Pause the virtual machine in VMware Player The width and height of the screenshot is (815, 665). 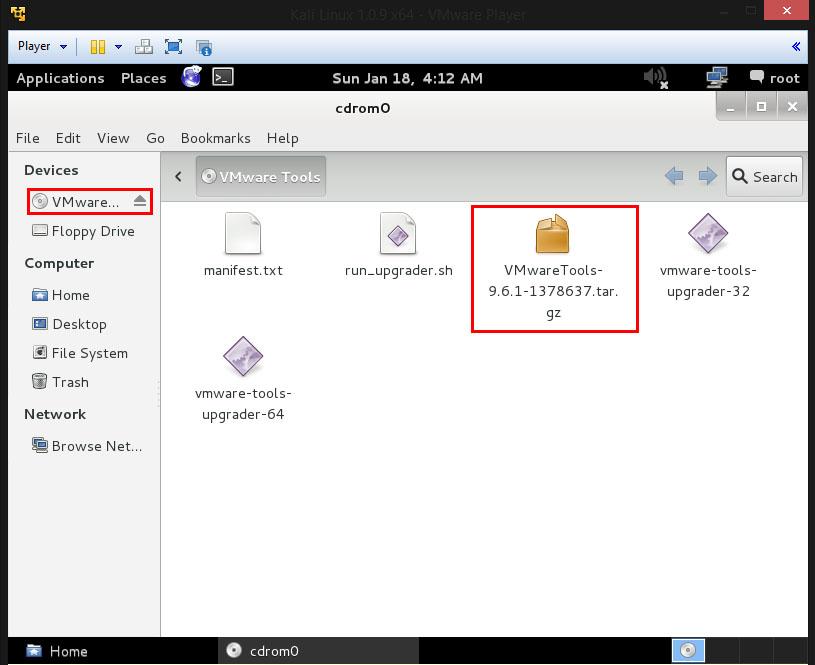98,47
